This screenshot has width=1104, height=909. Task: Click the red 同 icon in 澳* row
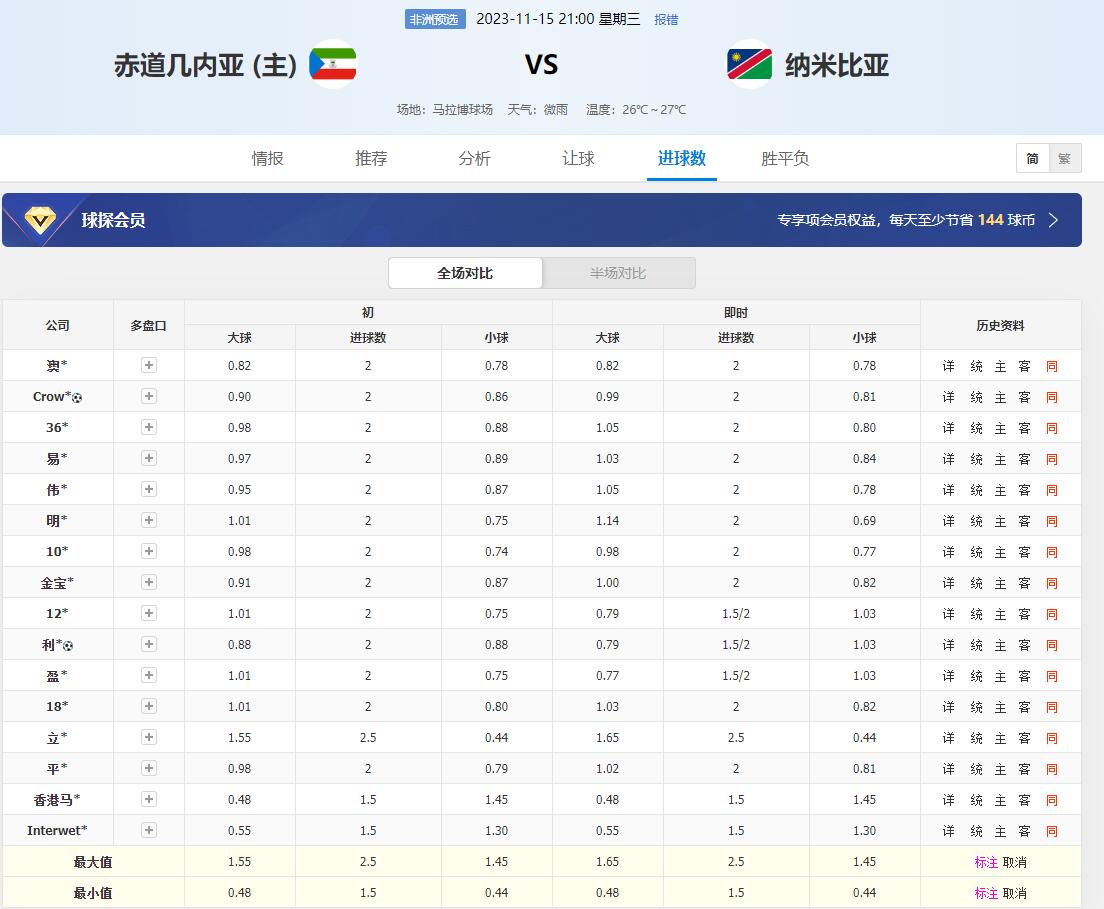tap(1051, 366)
